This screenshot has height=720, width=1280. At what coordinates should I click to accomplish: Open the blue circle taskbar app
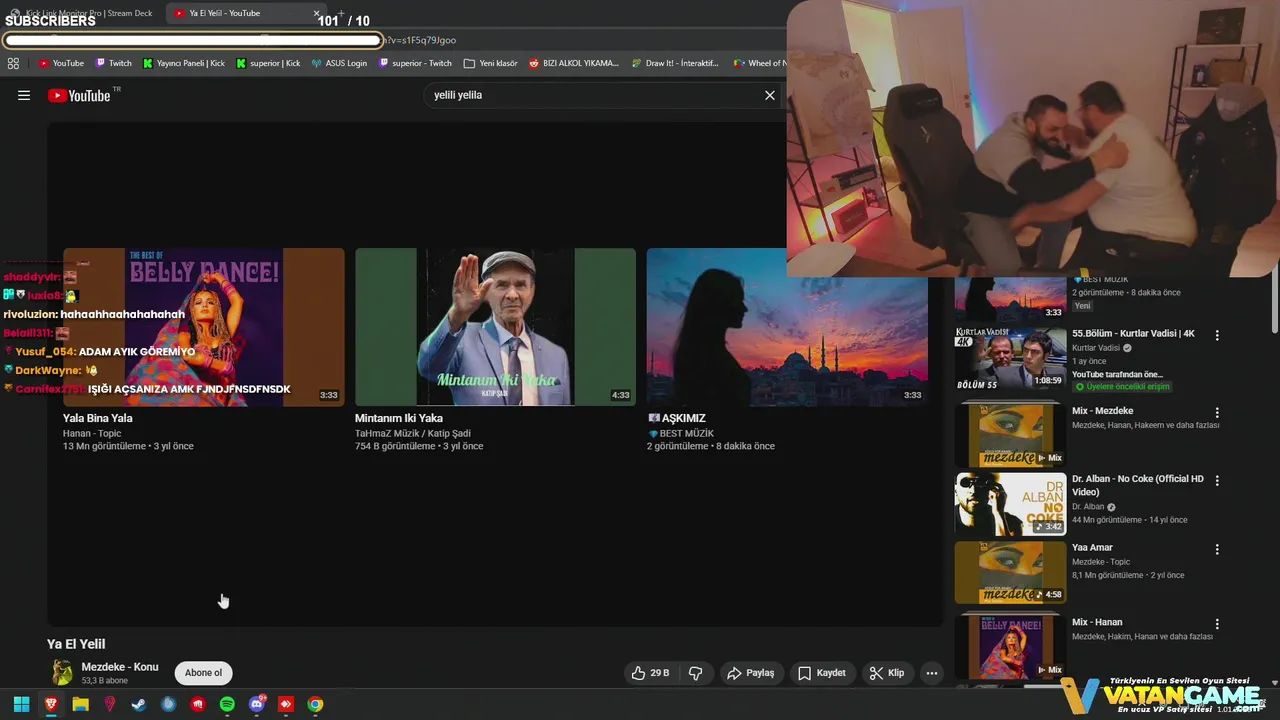pos(168,704)
